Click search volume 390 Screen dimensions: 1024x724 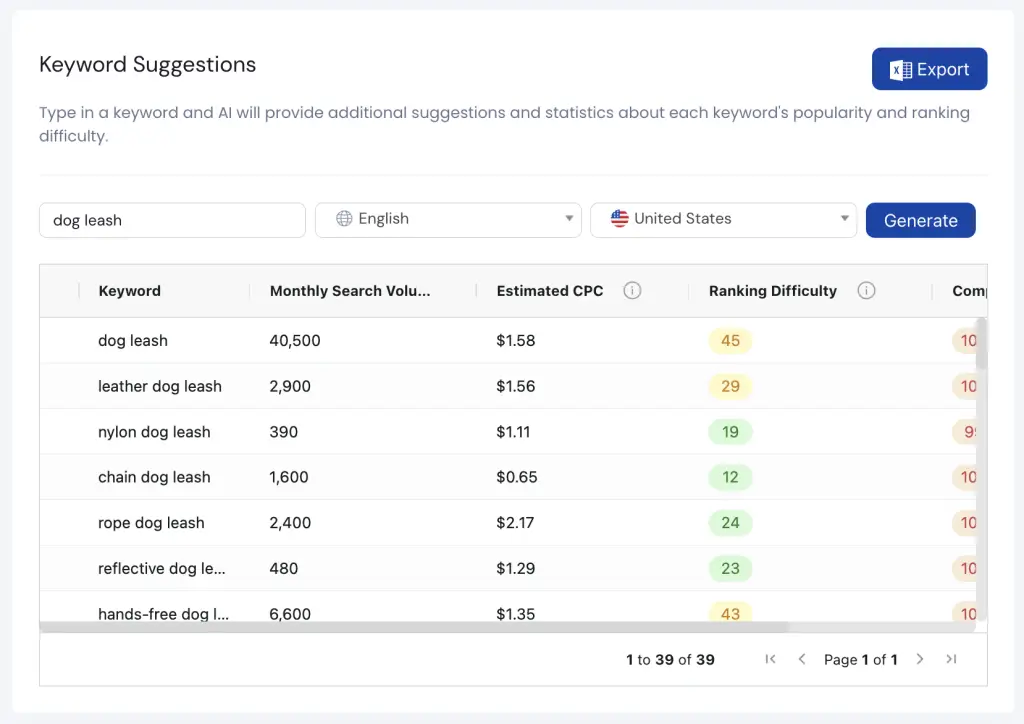[283, 432]
